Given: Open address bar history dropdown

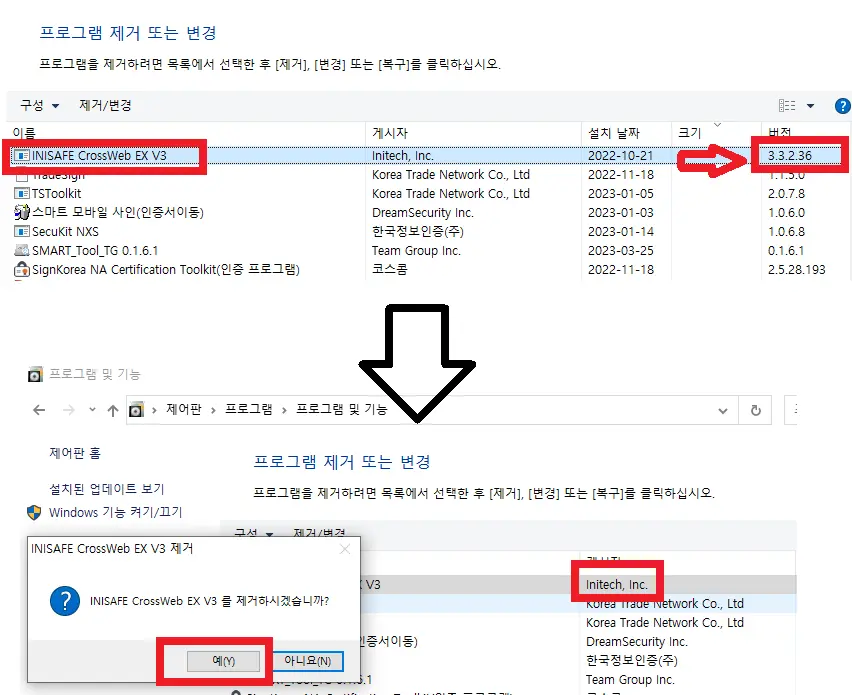Looking at the screenshot, I should 723,411.
